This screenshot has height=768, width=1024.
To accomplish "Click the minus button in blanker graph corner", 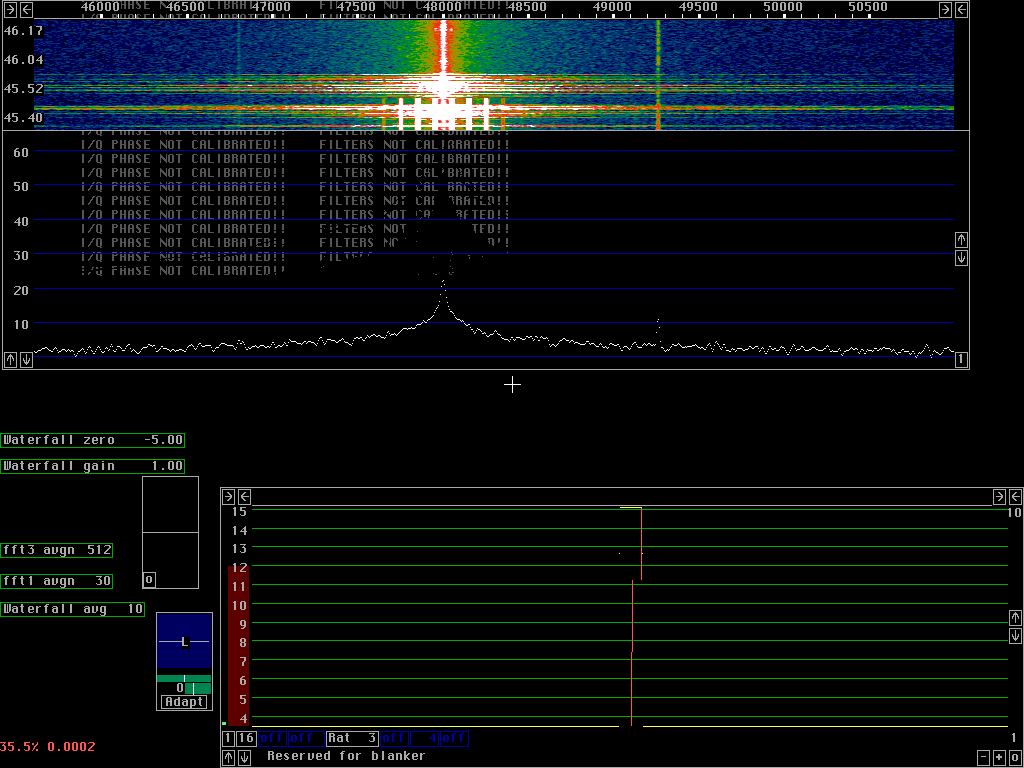I will pyautogui.click(x=984, y=758).
